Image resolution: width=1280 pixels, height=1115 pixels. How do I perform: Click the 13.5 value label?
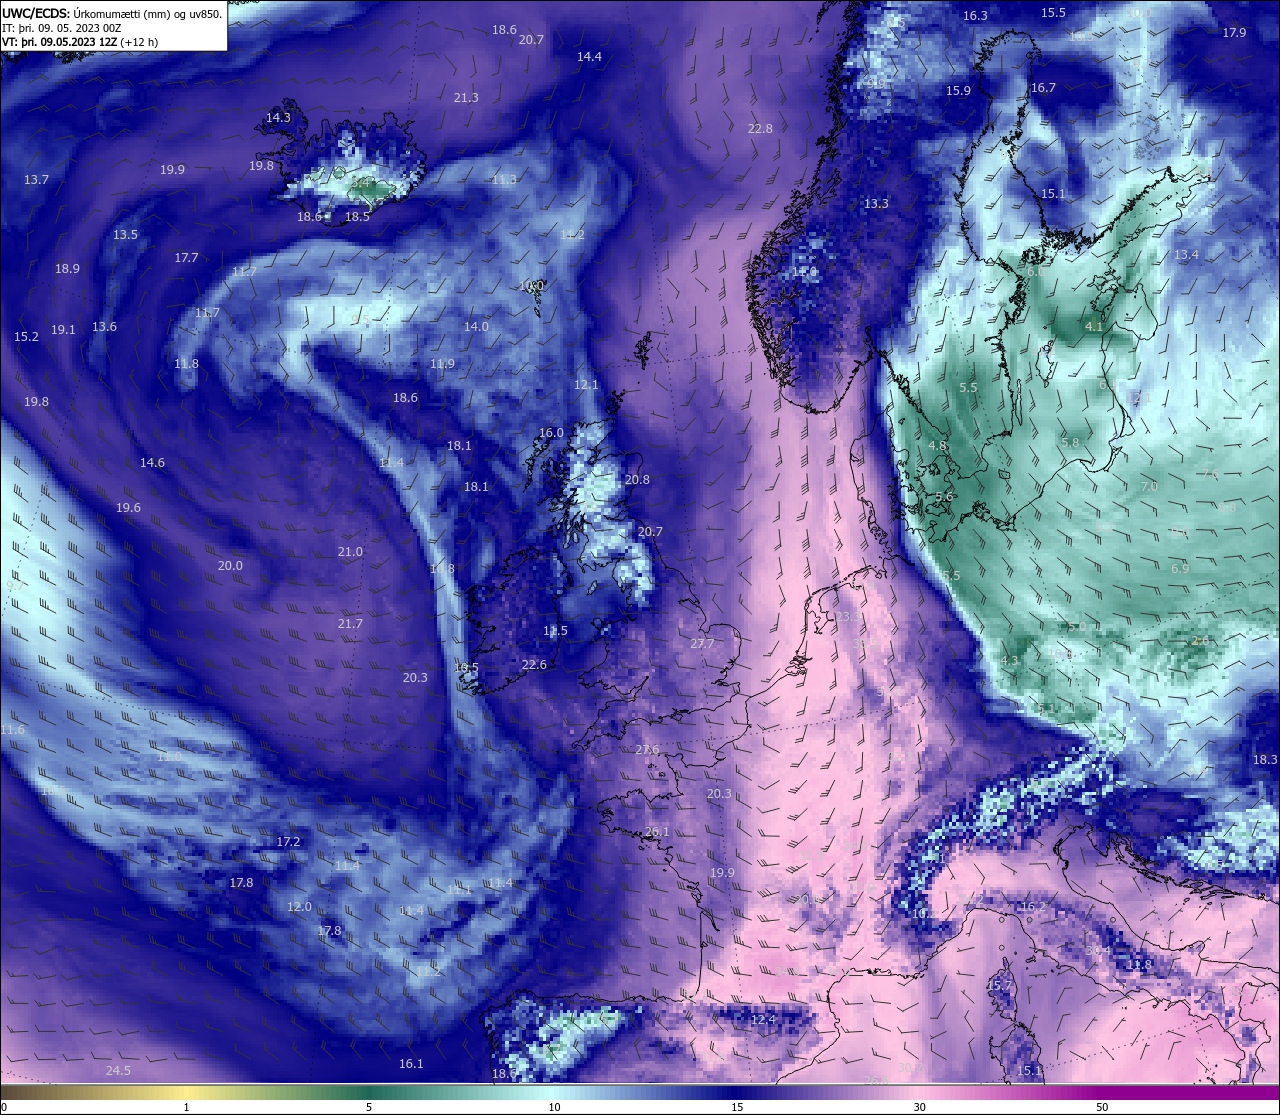click(x=125, y=235)
